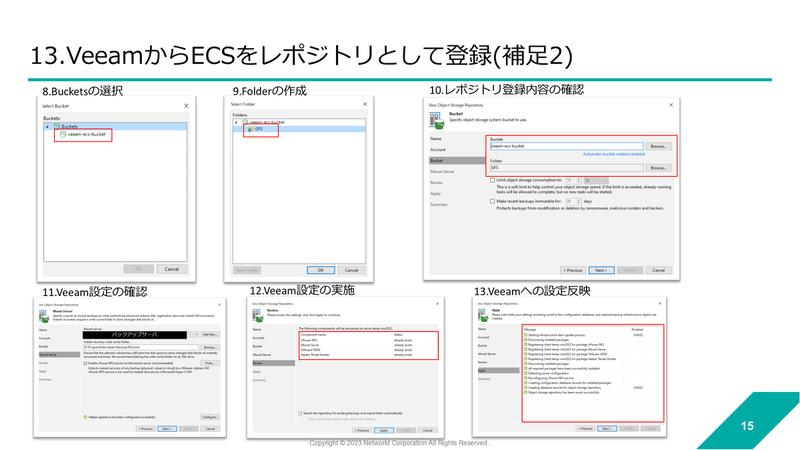Click OK in the Select Folder dialog
The height and width of the screenshot is (450, 800).
tap(321, 270)
